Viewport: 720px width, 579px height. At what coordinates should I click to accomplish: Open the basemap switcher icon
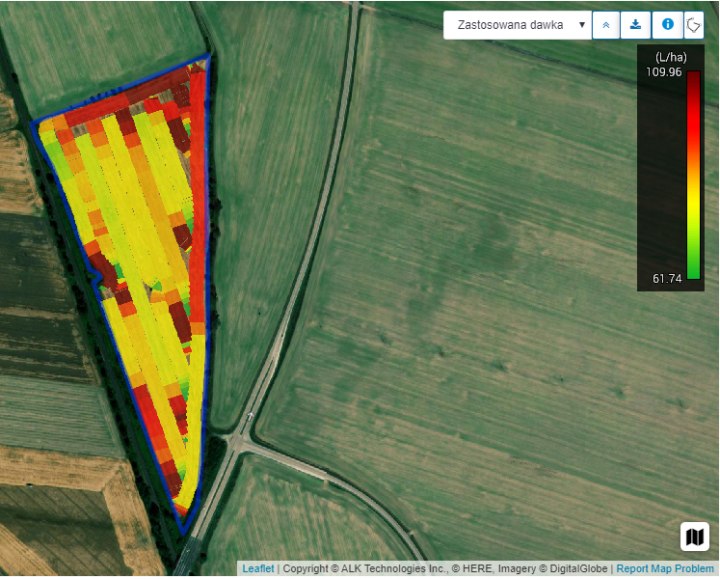[694, 537]
